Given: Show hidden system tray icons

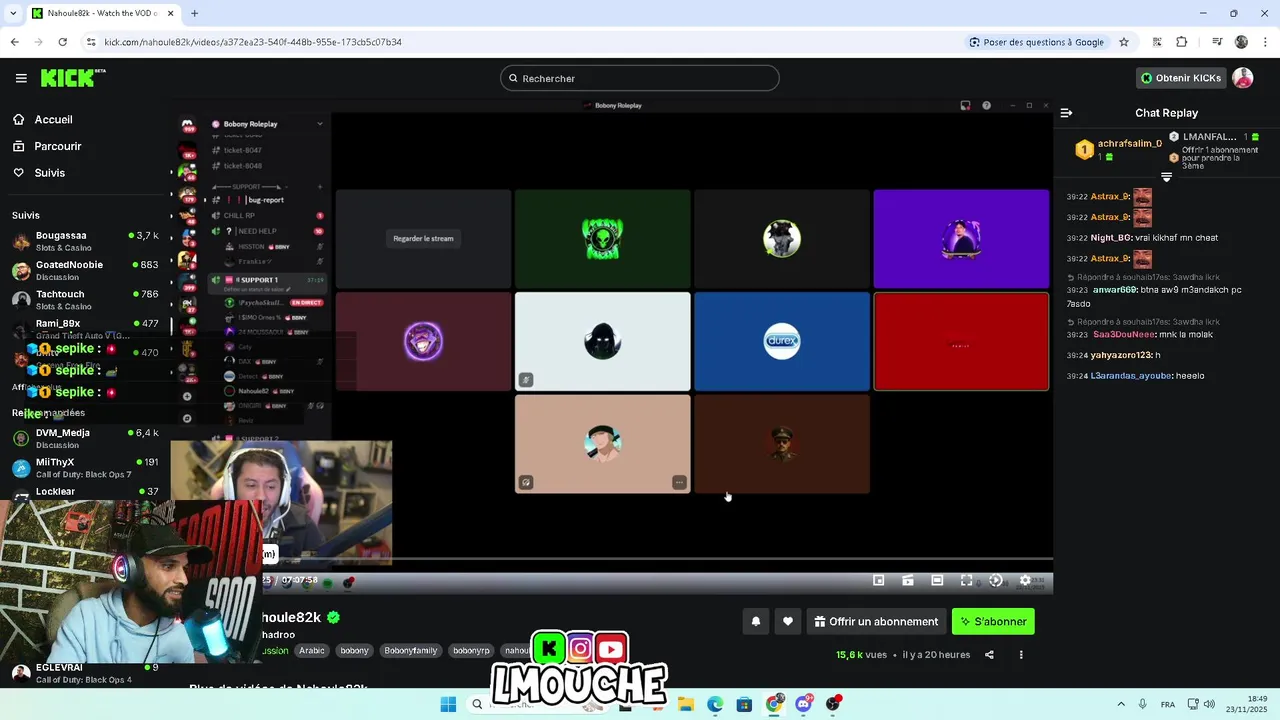Looking at the screenshot, I should pos(1120,704).
